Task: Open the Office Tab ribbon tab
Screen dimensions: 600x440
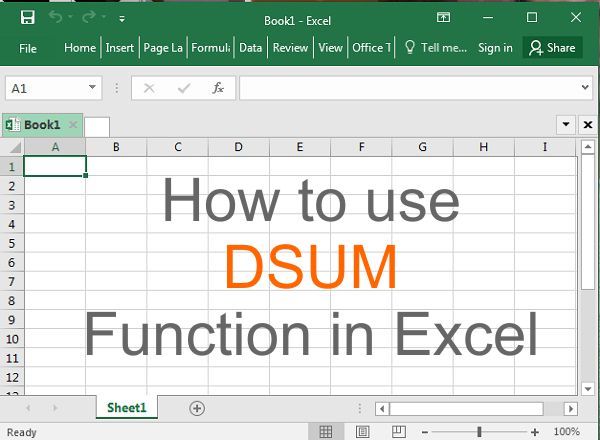Action: 372,48
